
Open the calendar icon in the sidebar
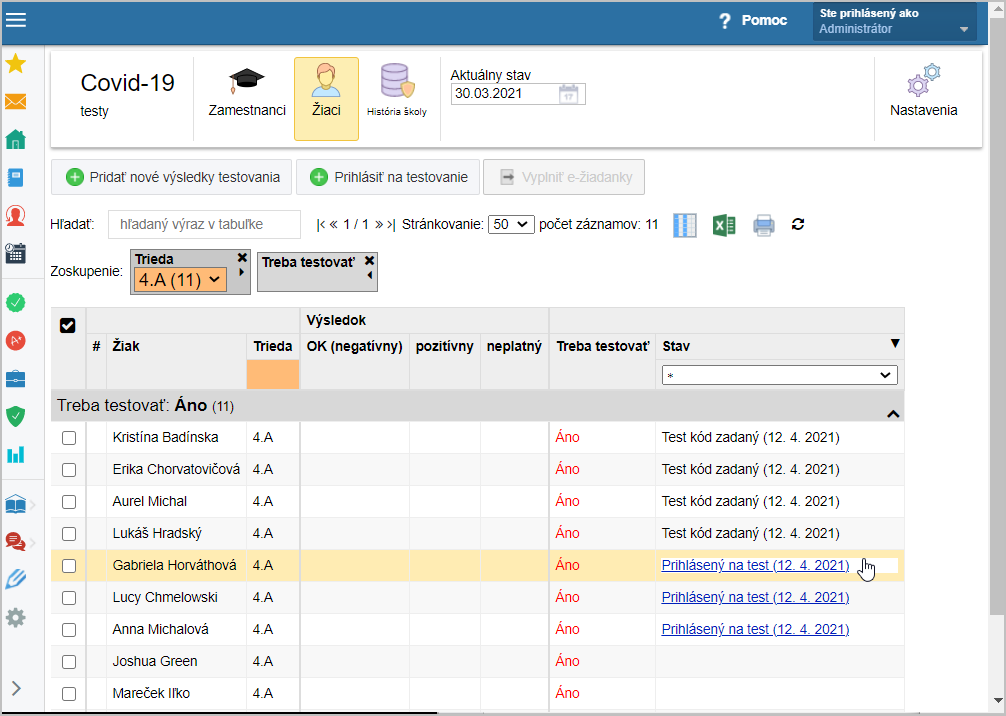pos(15,253)
